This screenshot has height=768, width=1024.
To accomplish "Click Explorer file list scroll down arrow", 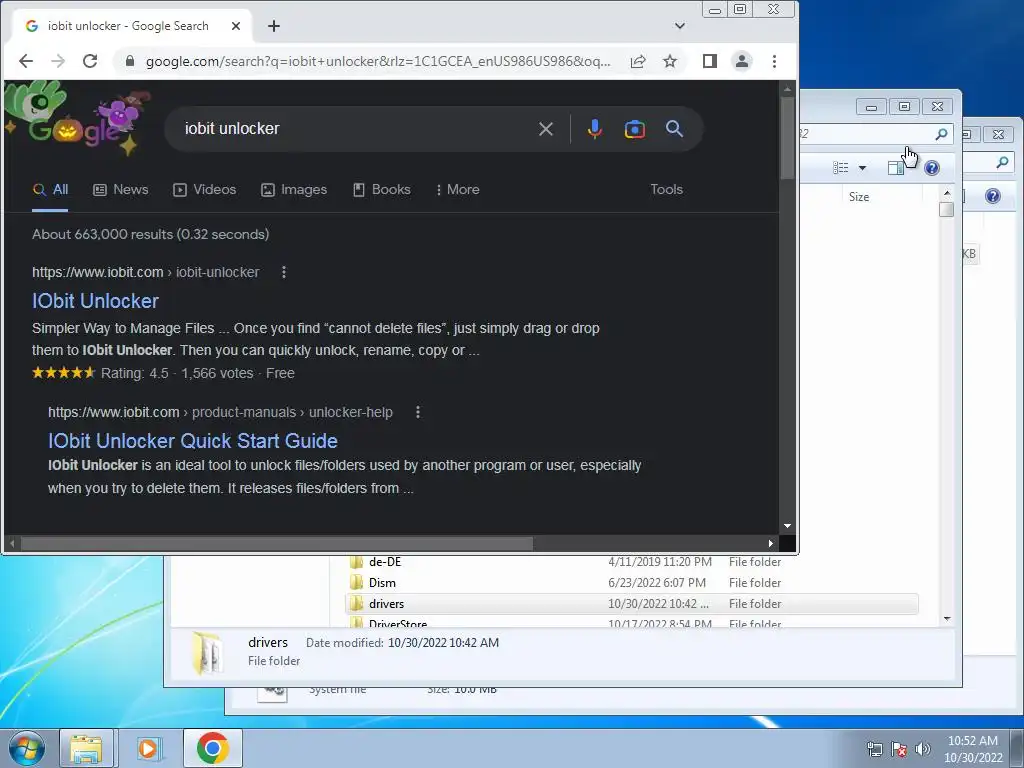I will tap(947, 618).
